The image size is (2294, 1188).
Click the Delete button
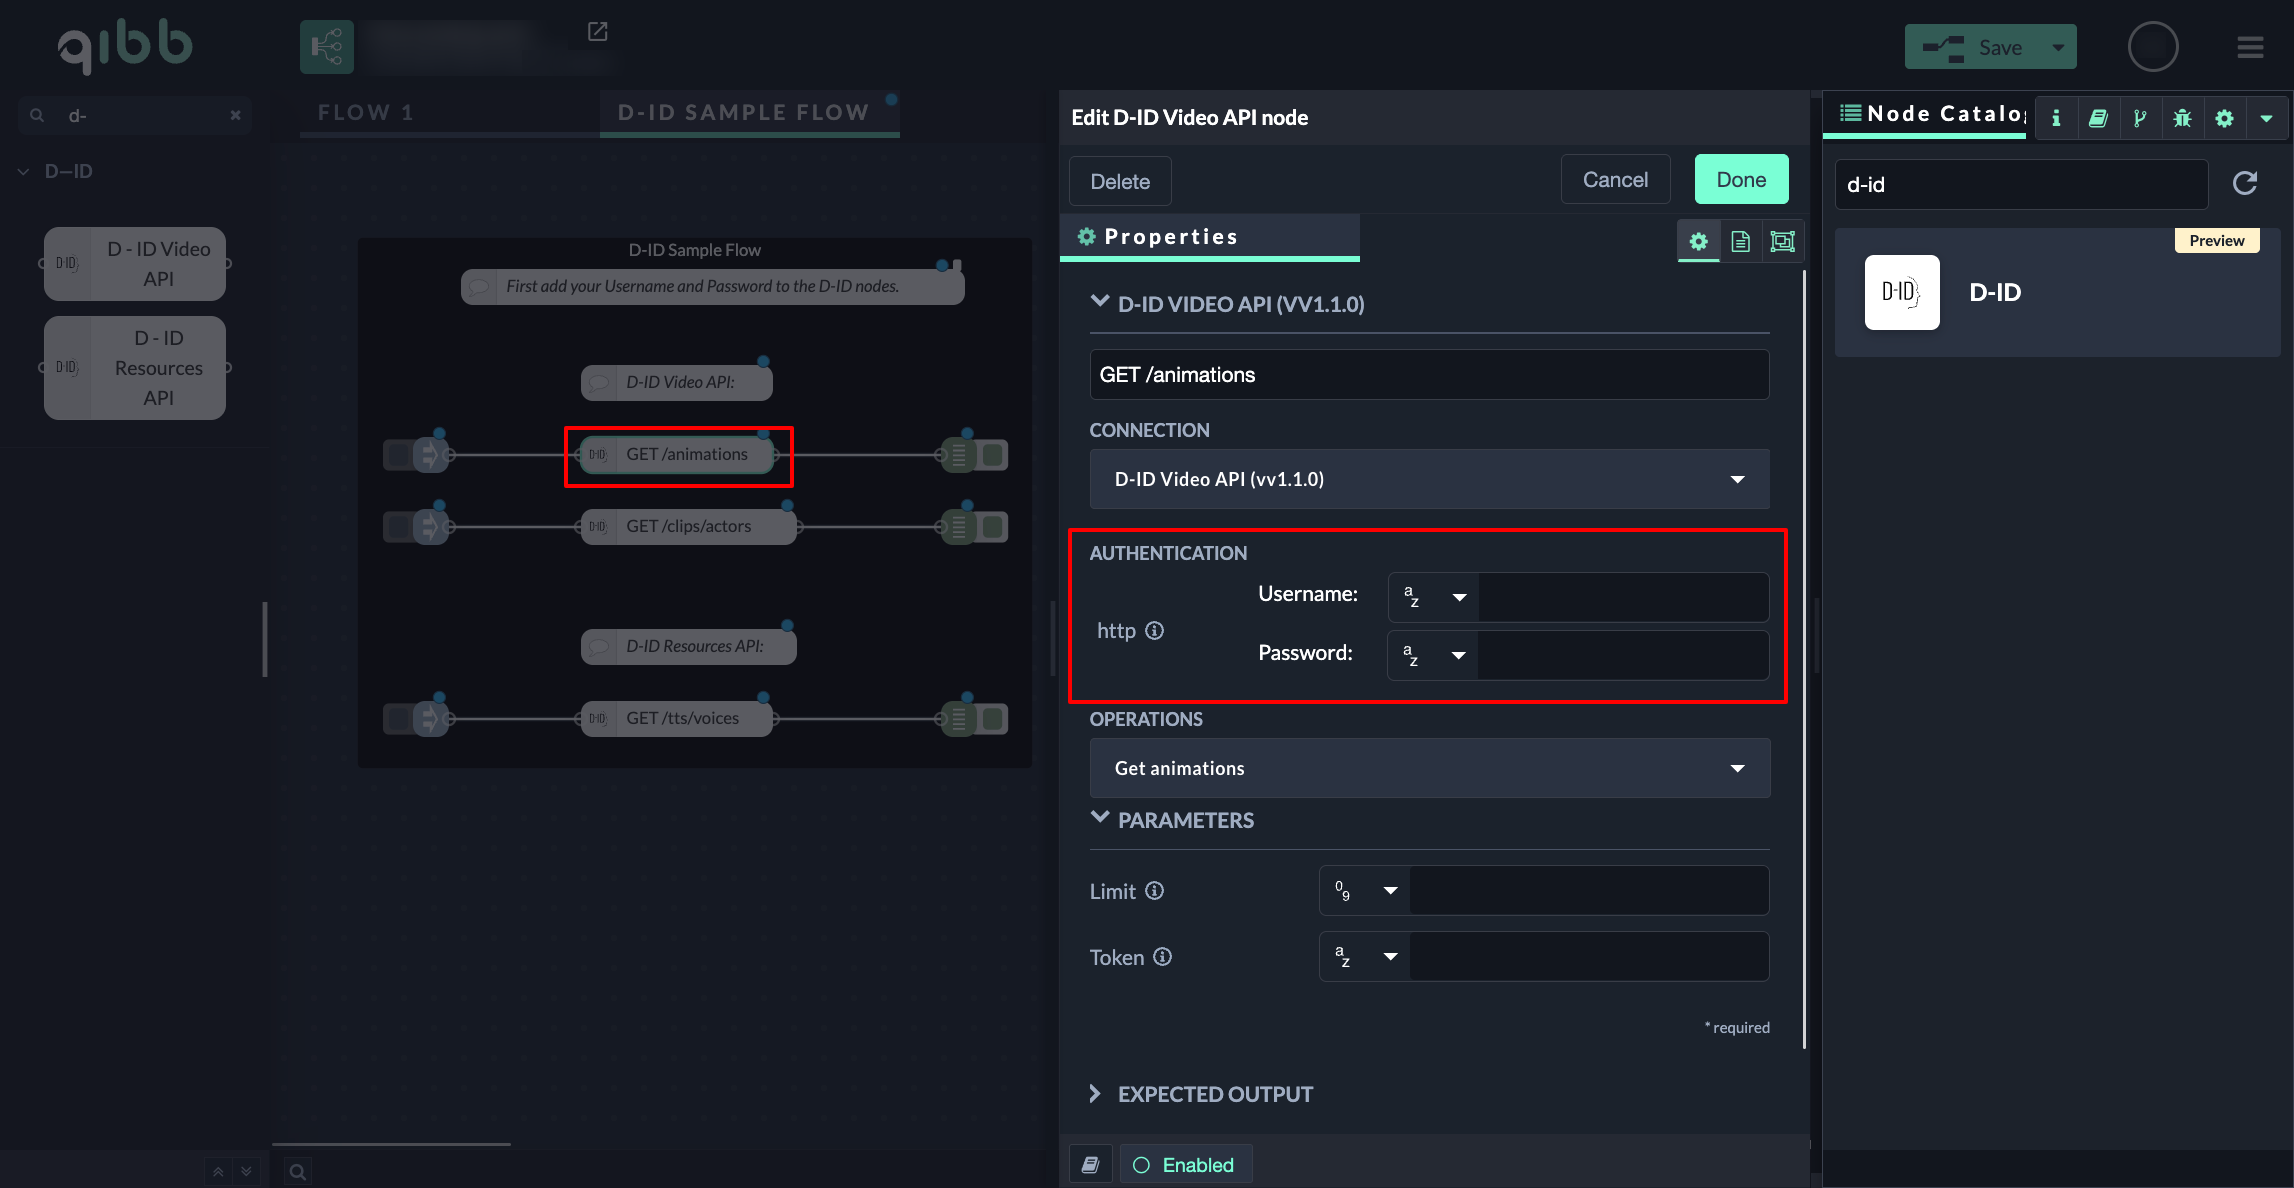[x=1119, y=181]
